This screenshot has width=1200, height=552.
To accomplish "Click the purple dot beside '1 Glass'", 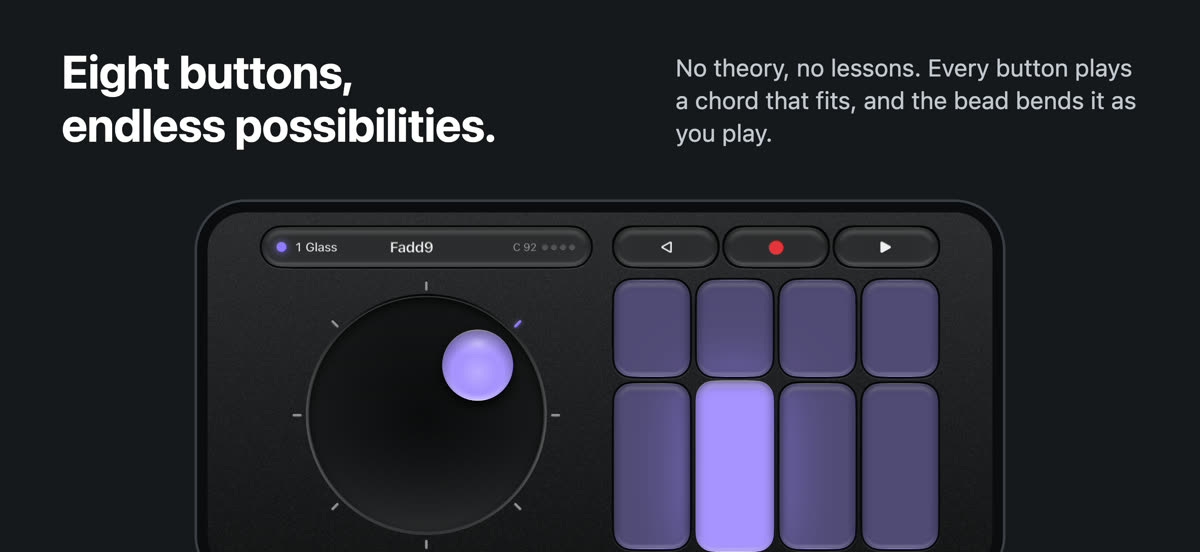I will tap(281, 247).
